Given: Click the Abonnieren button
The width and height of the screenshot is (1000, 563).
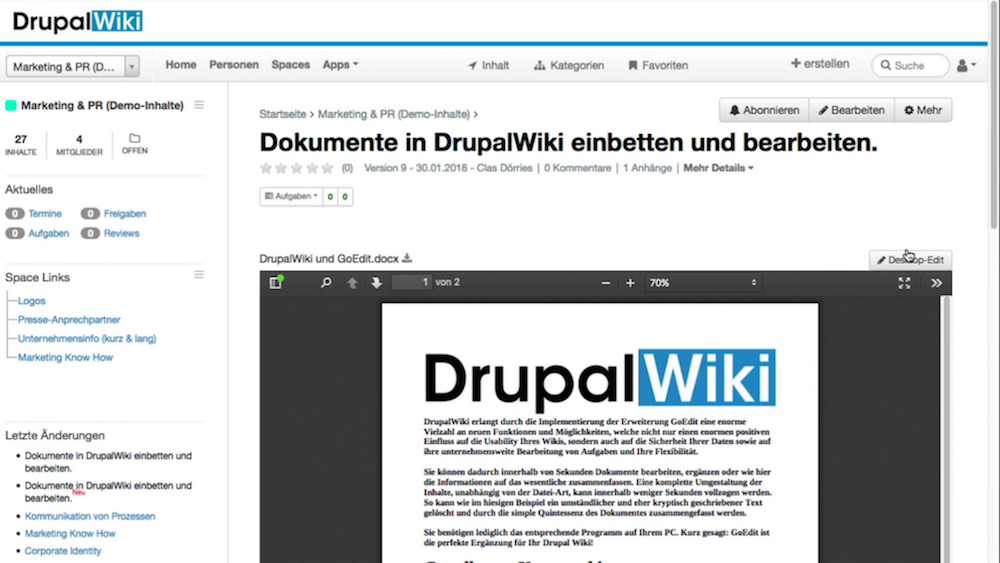Looking at the screenshot, I should click(x=764, y=110).
